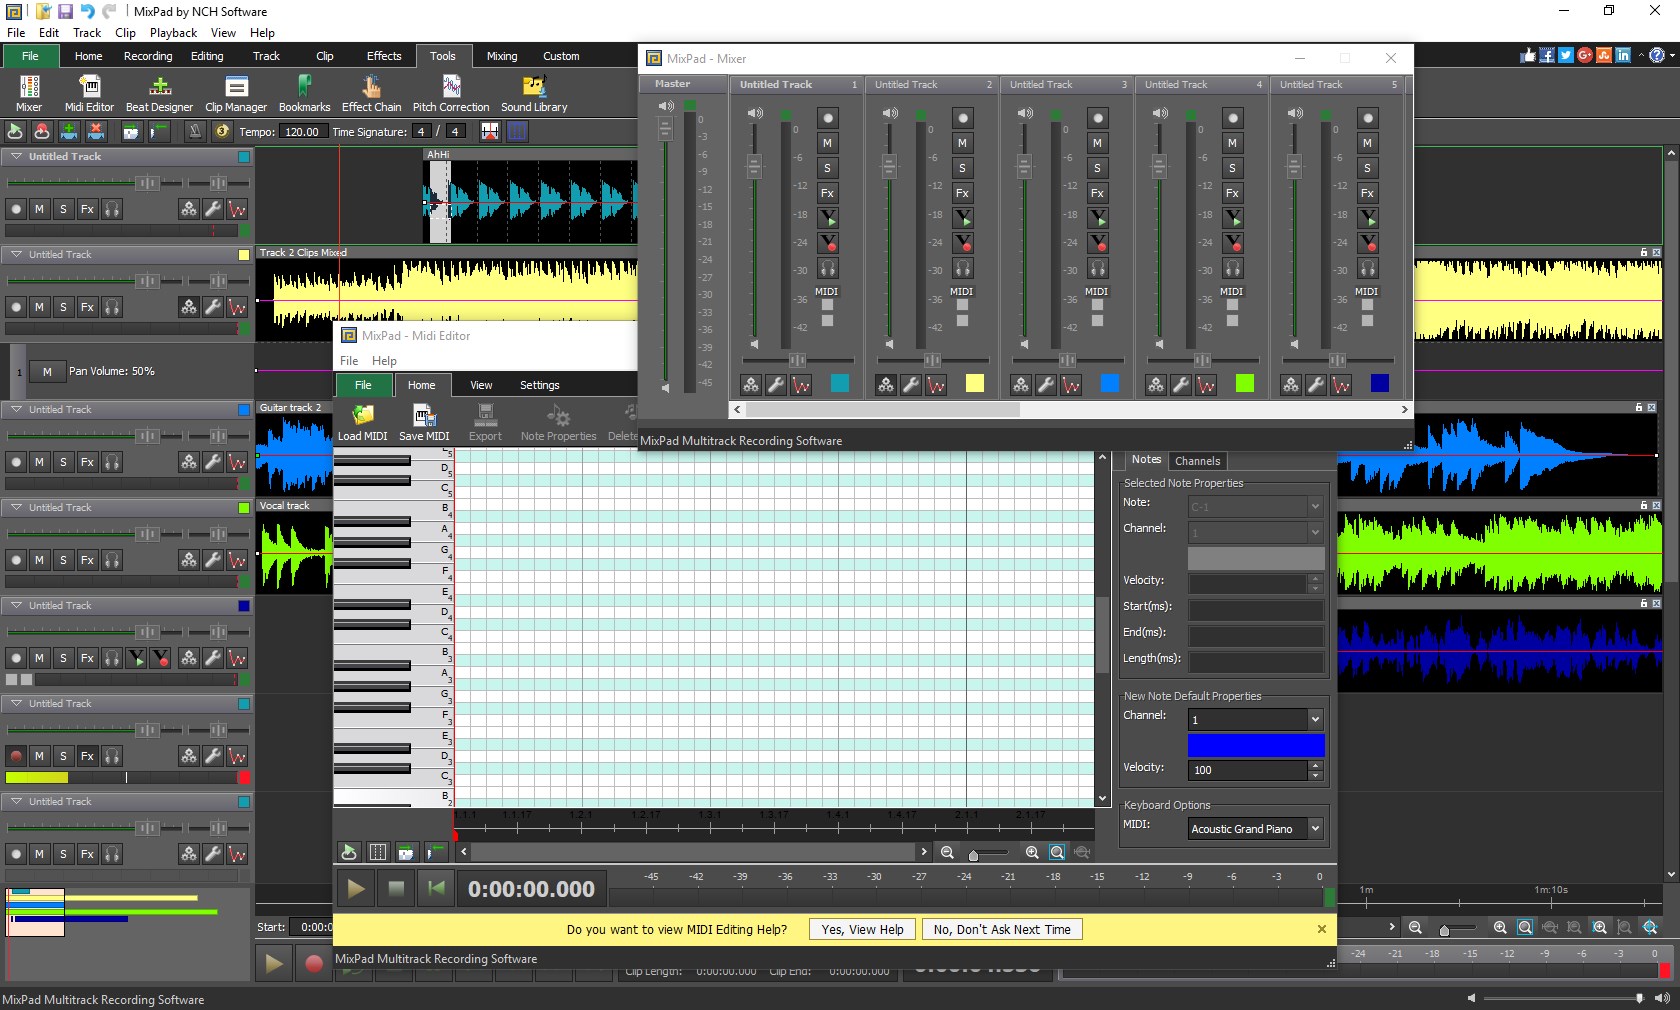This screenshot has width=1680, height=1010.
Task: Click Yes, View Help button
Action: [x=860, y=930]
